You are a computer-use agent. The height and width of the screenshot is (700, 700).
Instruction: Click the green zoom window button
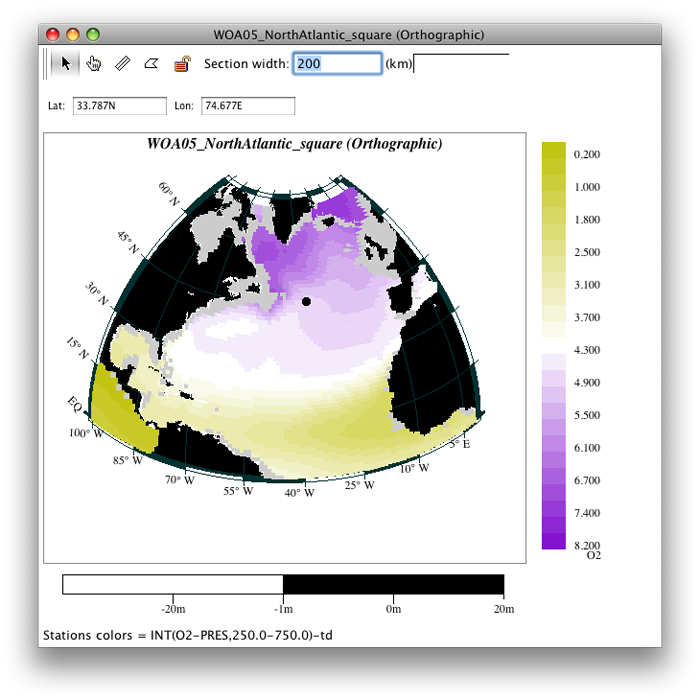tap(93, 35)
